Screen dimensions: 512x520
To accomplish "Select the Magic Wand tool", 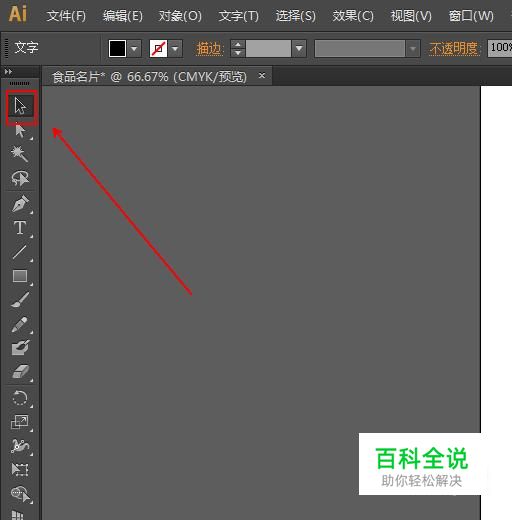I will (20, 154).
